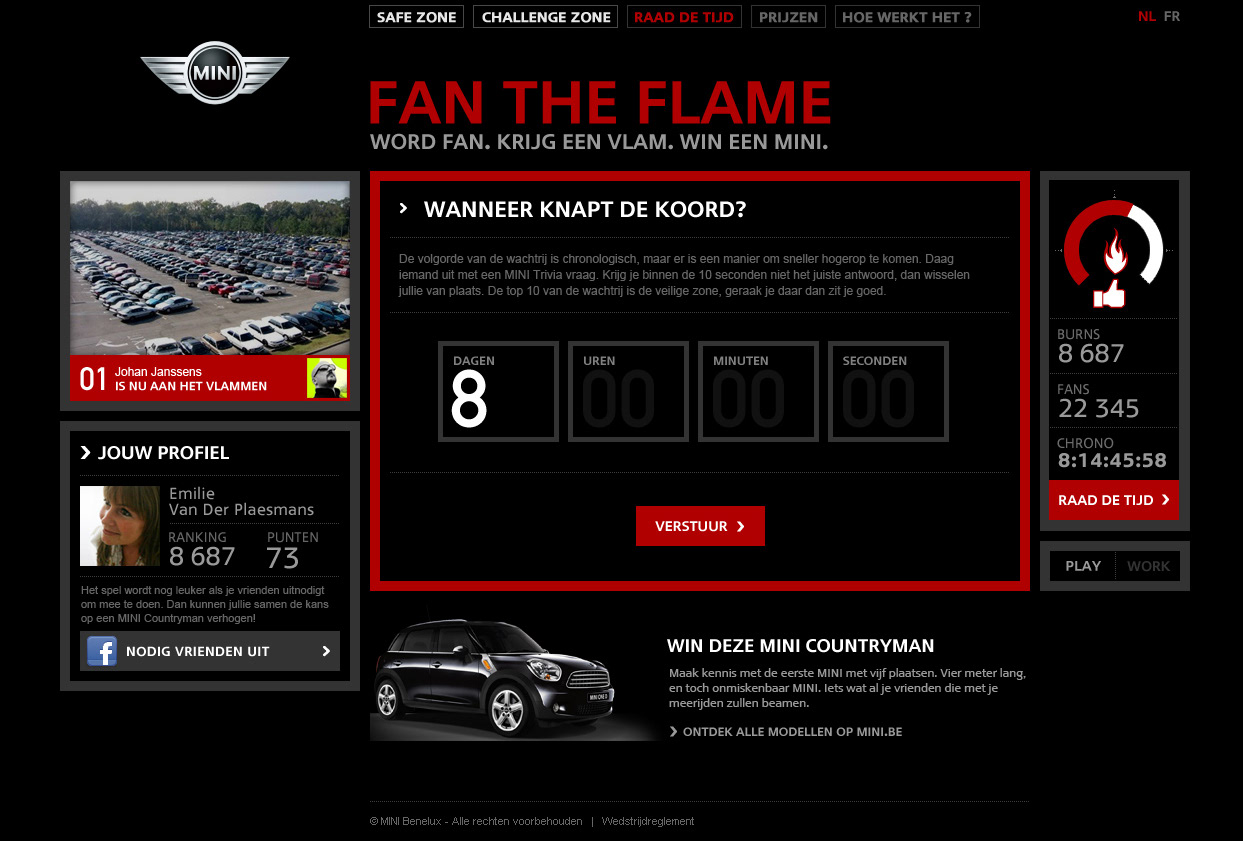Image resolution: width=1243 pixels, height=841 pixels.
Task: Click the MINI winged logo
Action: 215,72
